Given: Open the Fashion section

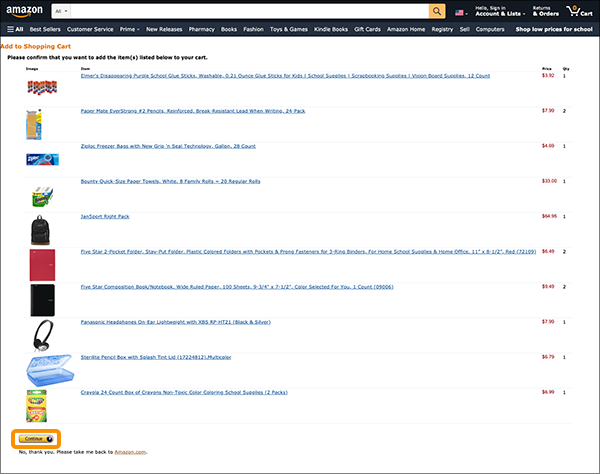Looking at the screenshot, I should pos(253,29).
